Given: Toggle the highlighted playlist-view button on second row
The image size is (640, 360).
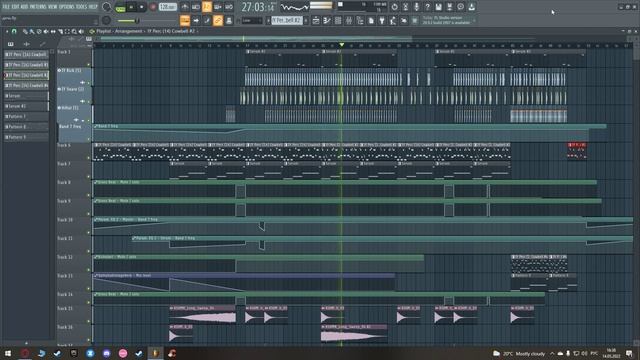Looking at the screenshot, I should (x=185, y=20).
